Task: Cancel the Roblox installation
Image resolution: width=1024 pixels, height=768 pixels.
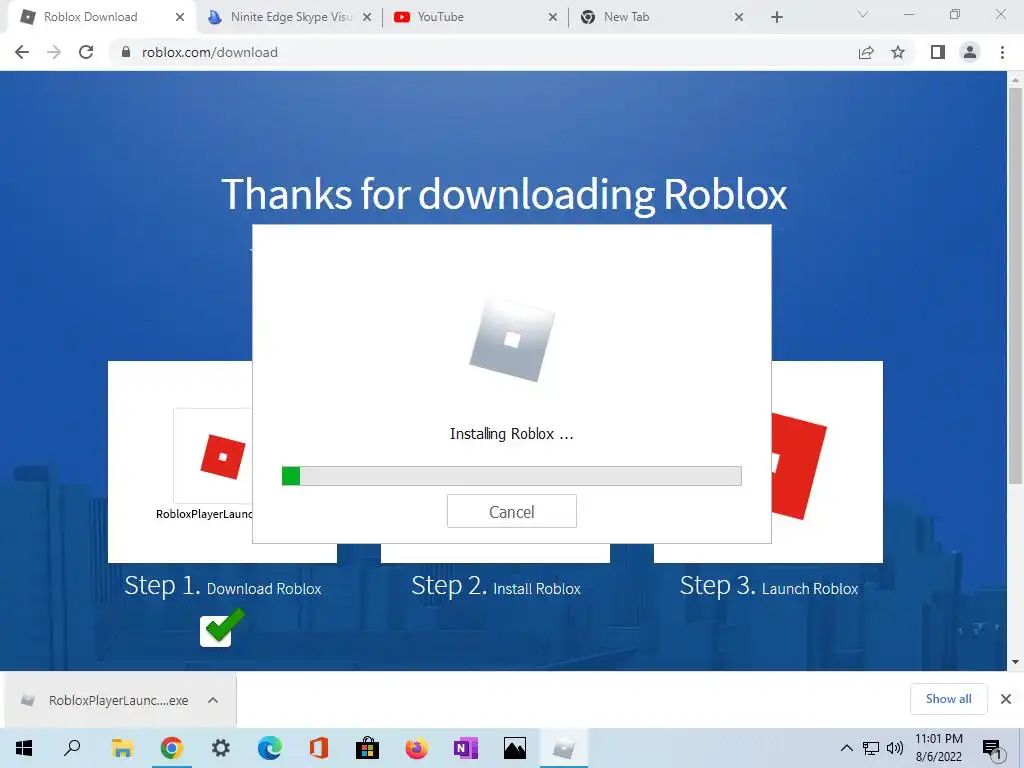Action: pyautogui.click(x=511, y=511)
